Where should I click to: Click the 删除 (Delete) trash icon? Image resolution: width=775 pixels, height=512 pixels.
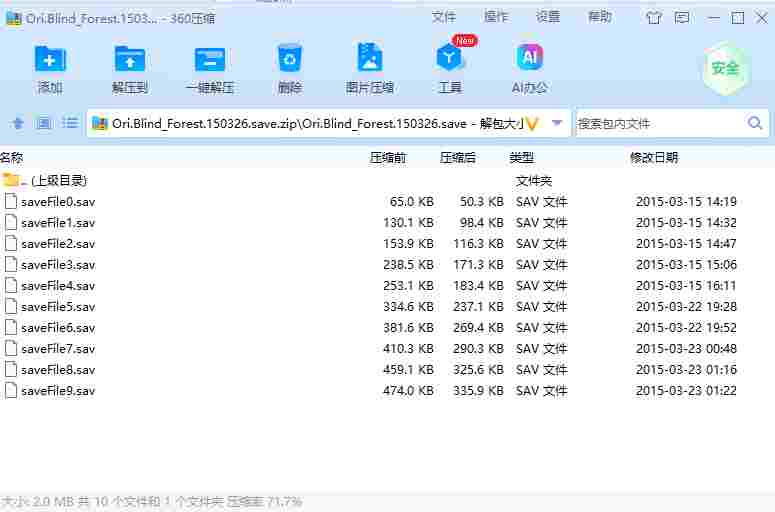290,59
